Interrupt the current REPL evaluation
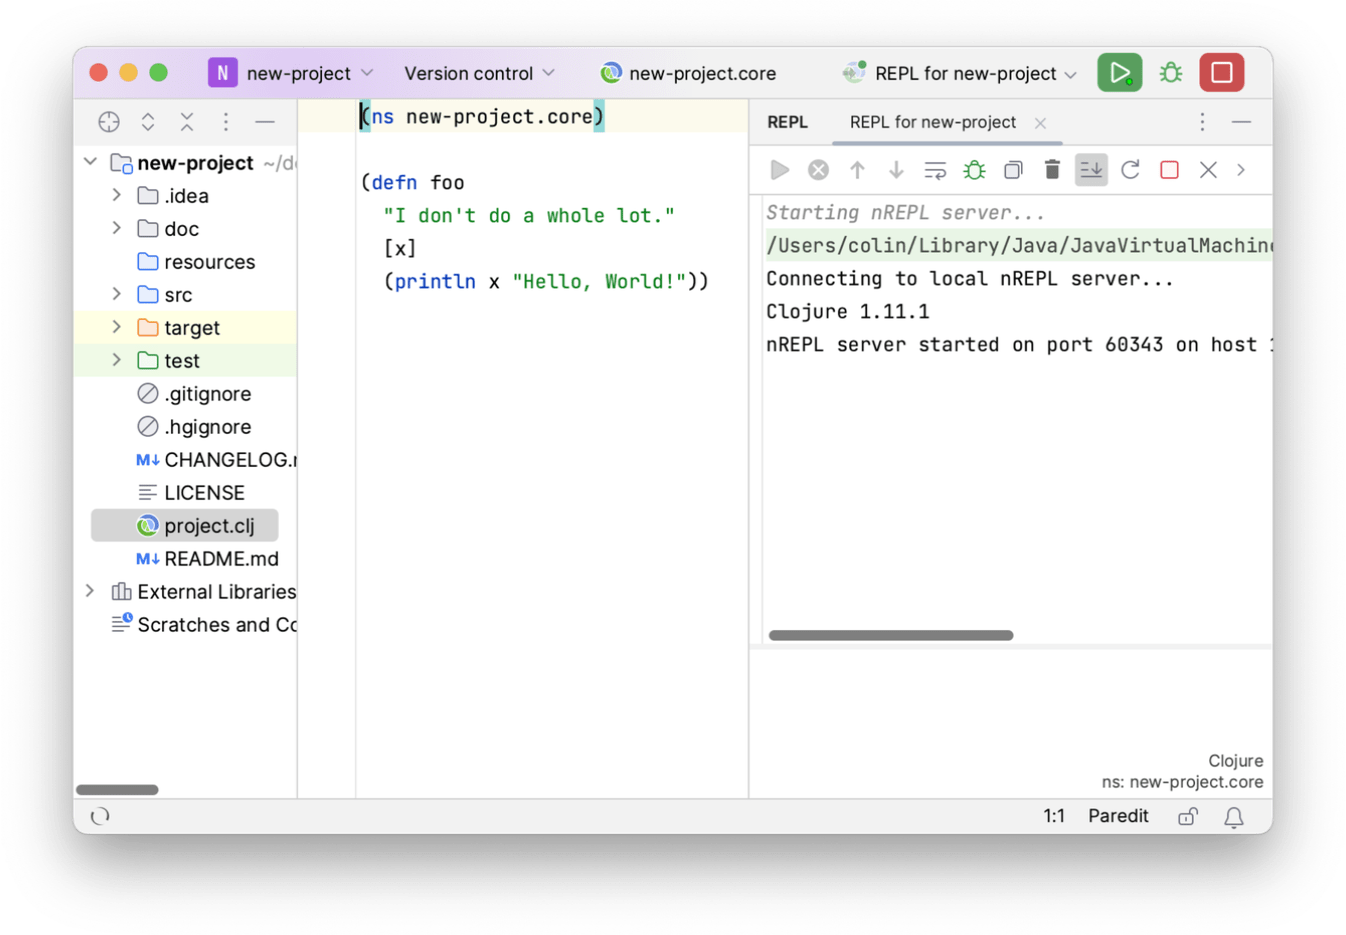Screen dimensions: 1346x935 tap(818, 170)
